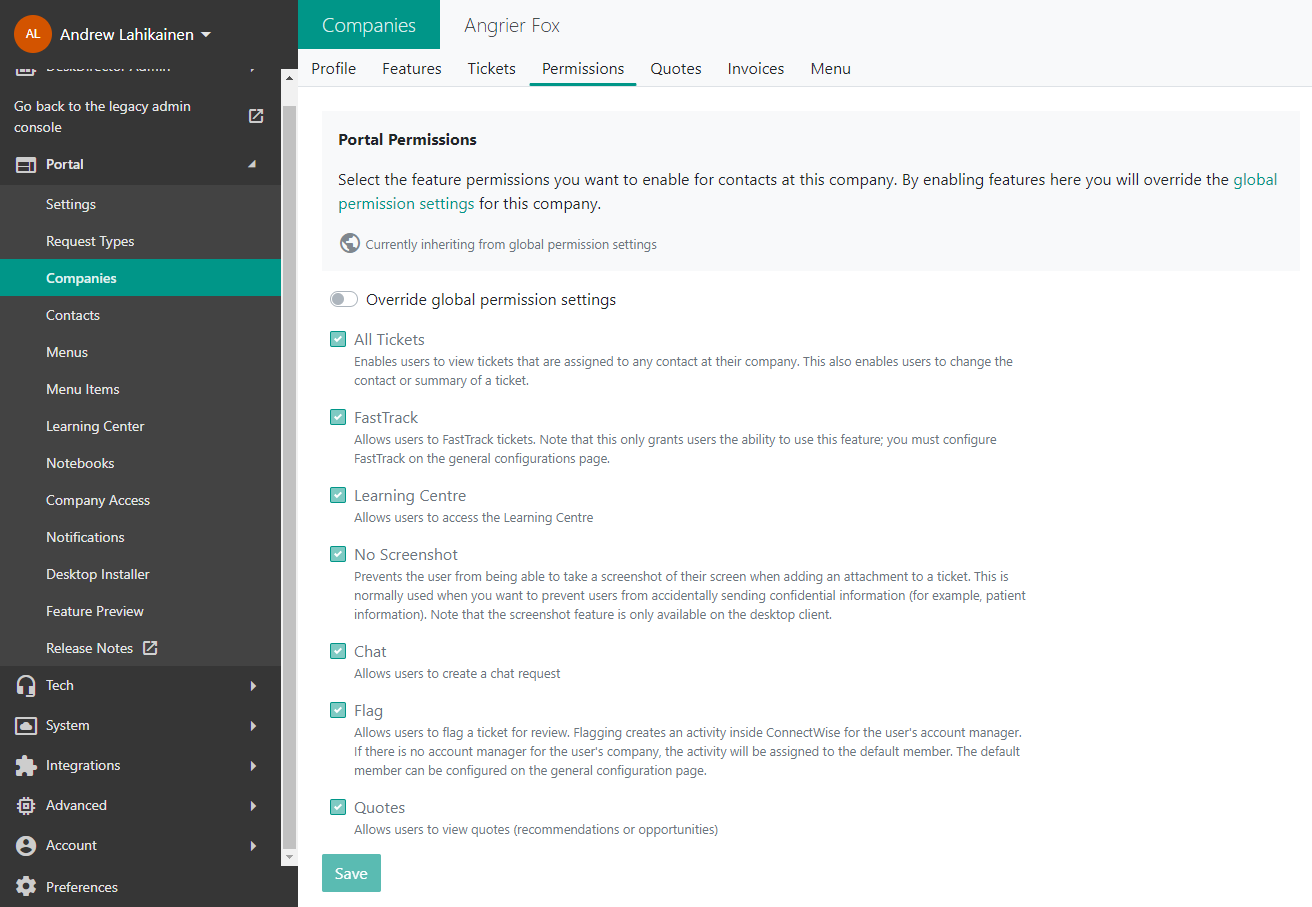Uncheck the All Tickets checkbox

[x=338, y=339]
